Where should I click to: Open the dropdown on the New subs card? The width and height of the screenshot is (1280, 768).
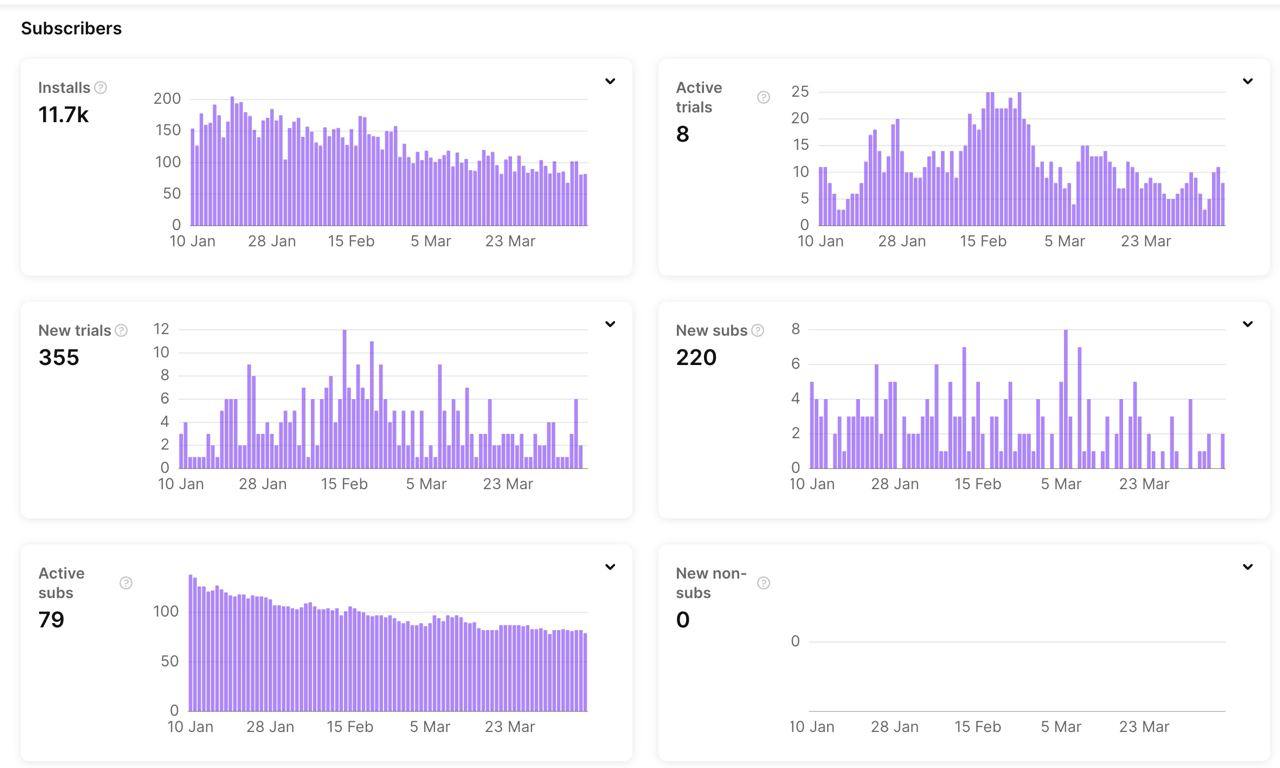pos(1247,324)
